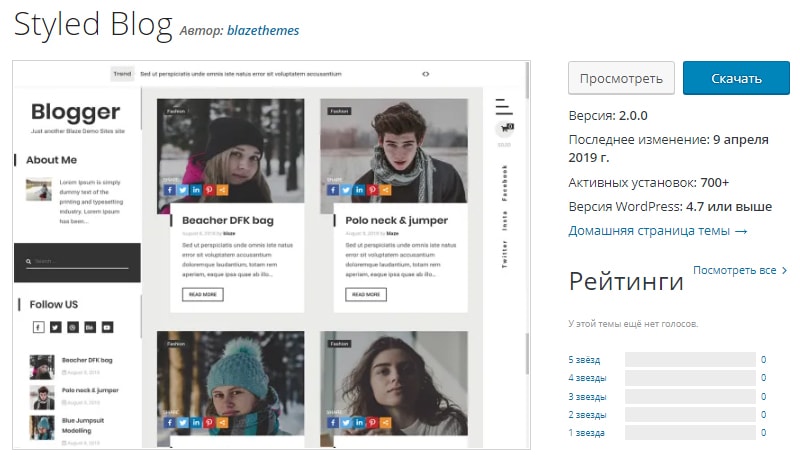The width and height of the screenshot is (800, 455).
Task: Click the Beacher DFK bag post title
Action: (x=228, y=220)
